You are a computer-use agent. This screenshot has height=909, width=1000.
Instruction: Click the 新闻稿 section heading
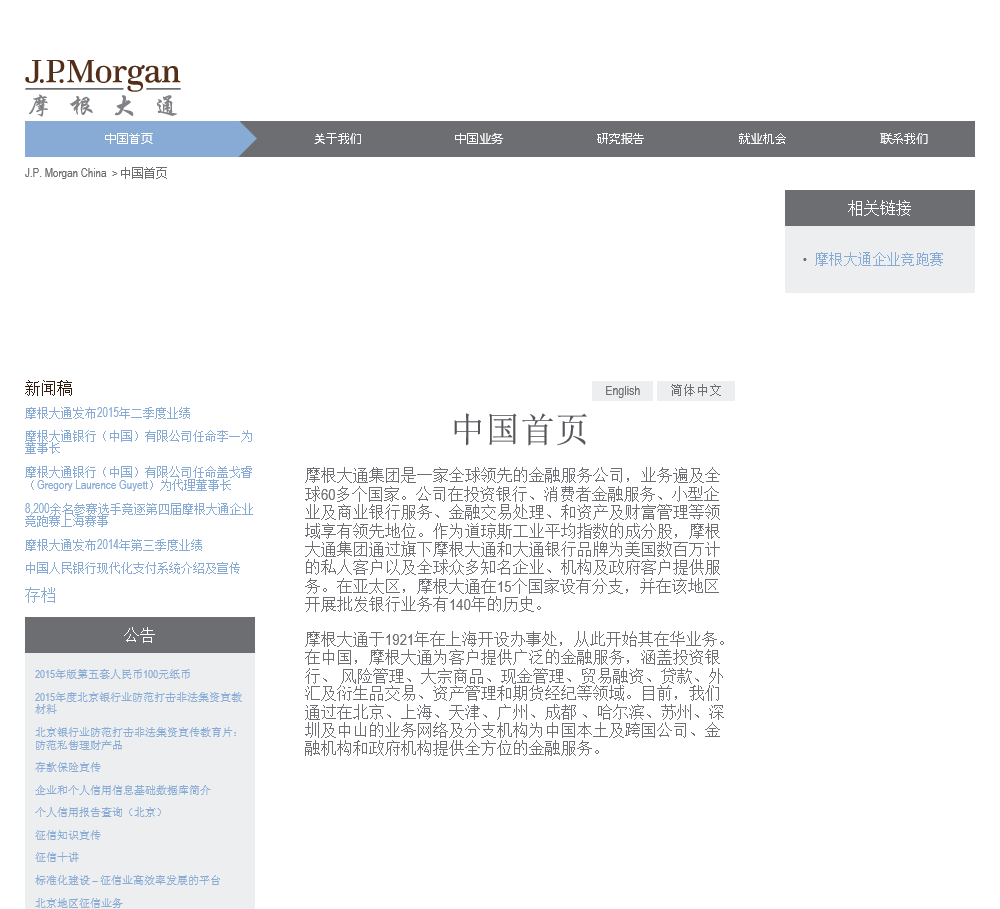point(48,388)
